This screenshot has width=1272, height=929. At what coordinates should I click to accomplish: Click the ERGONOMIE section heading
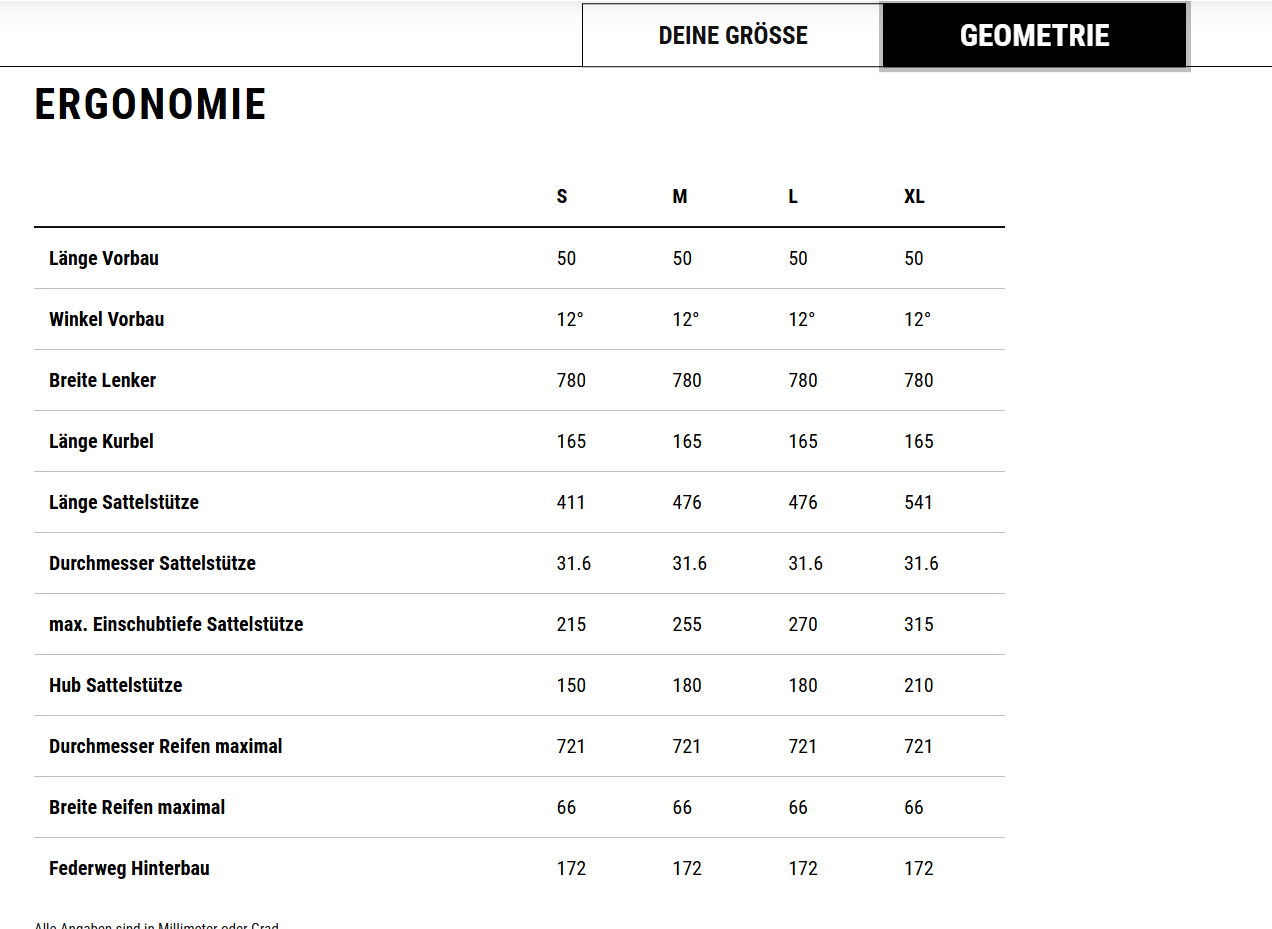coord(150,105)
